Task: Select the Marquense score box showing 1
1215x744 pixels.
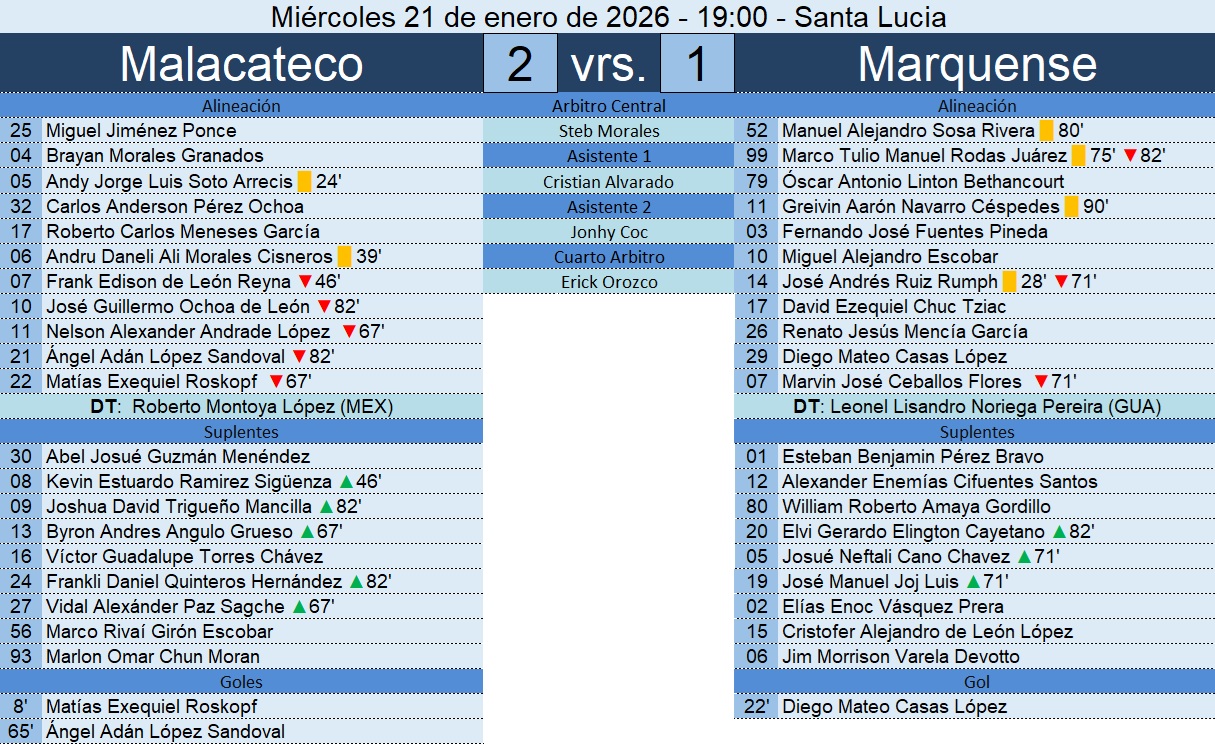Action: pyautogui.click(x=697, y=64)
